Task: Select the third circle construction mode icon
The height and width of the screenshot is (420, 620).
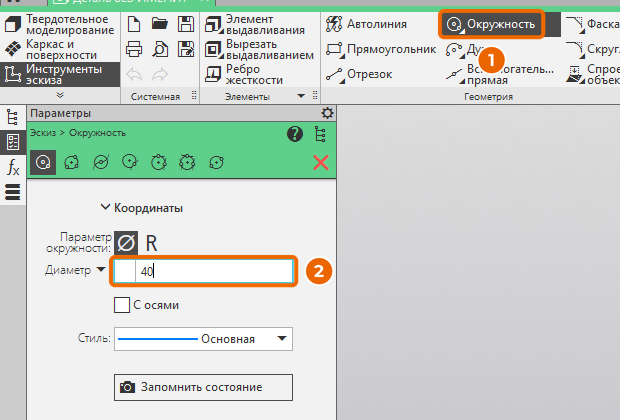Action: tap(101, 162)
